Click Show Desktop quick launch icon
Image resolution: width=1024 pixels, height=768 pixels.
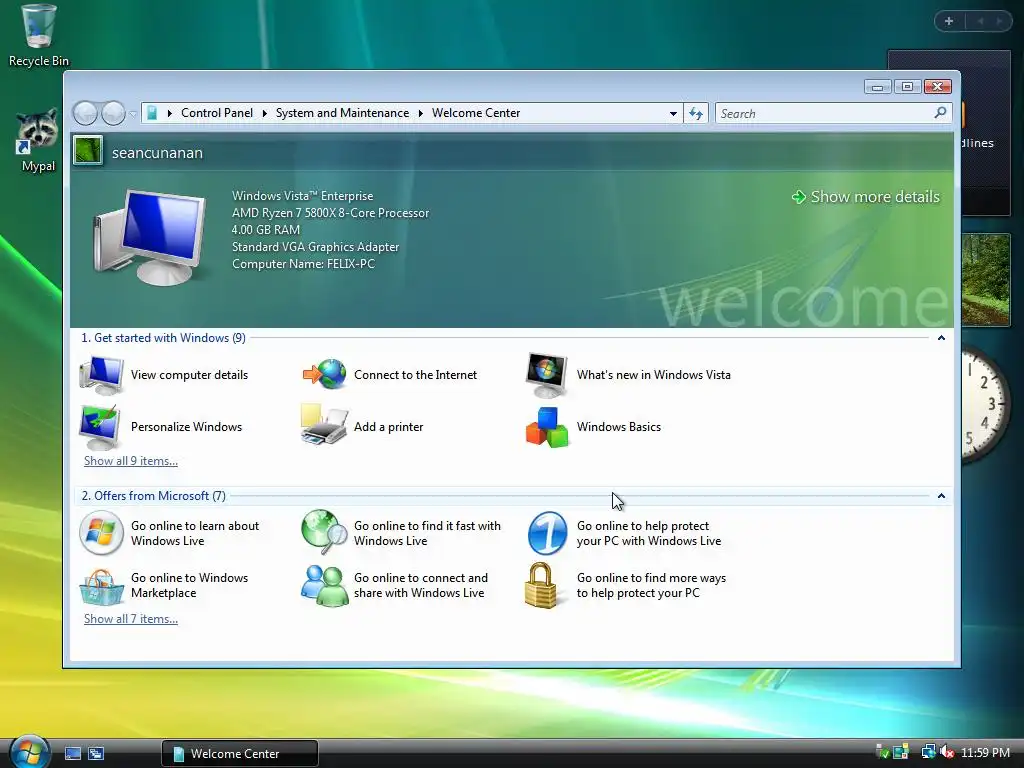click(73, 754)
